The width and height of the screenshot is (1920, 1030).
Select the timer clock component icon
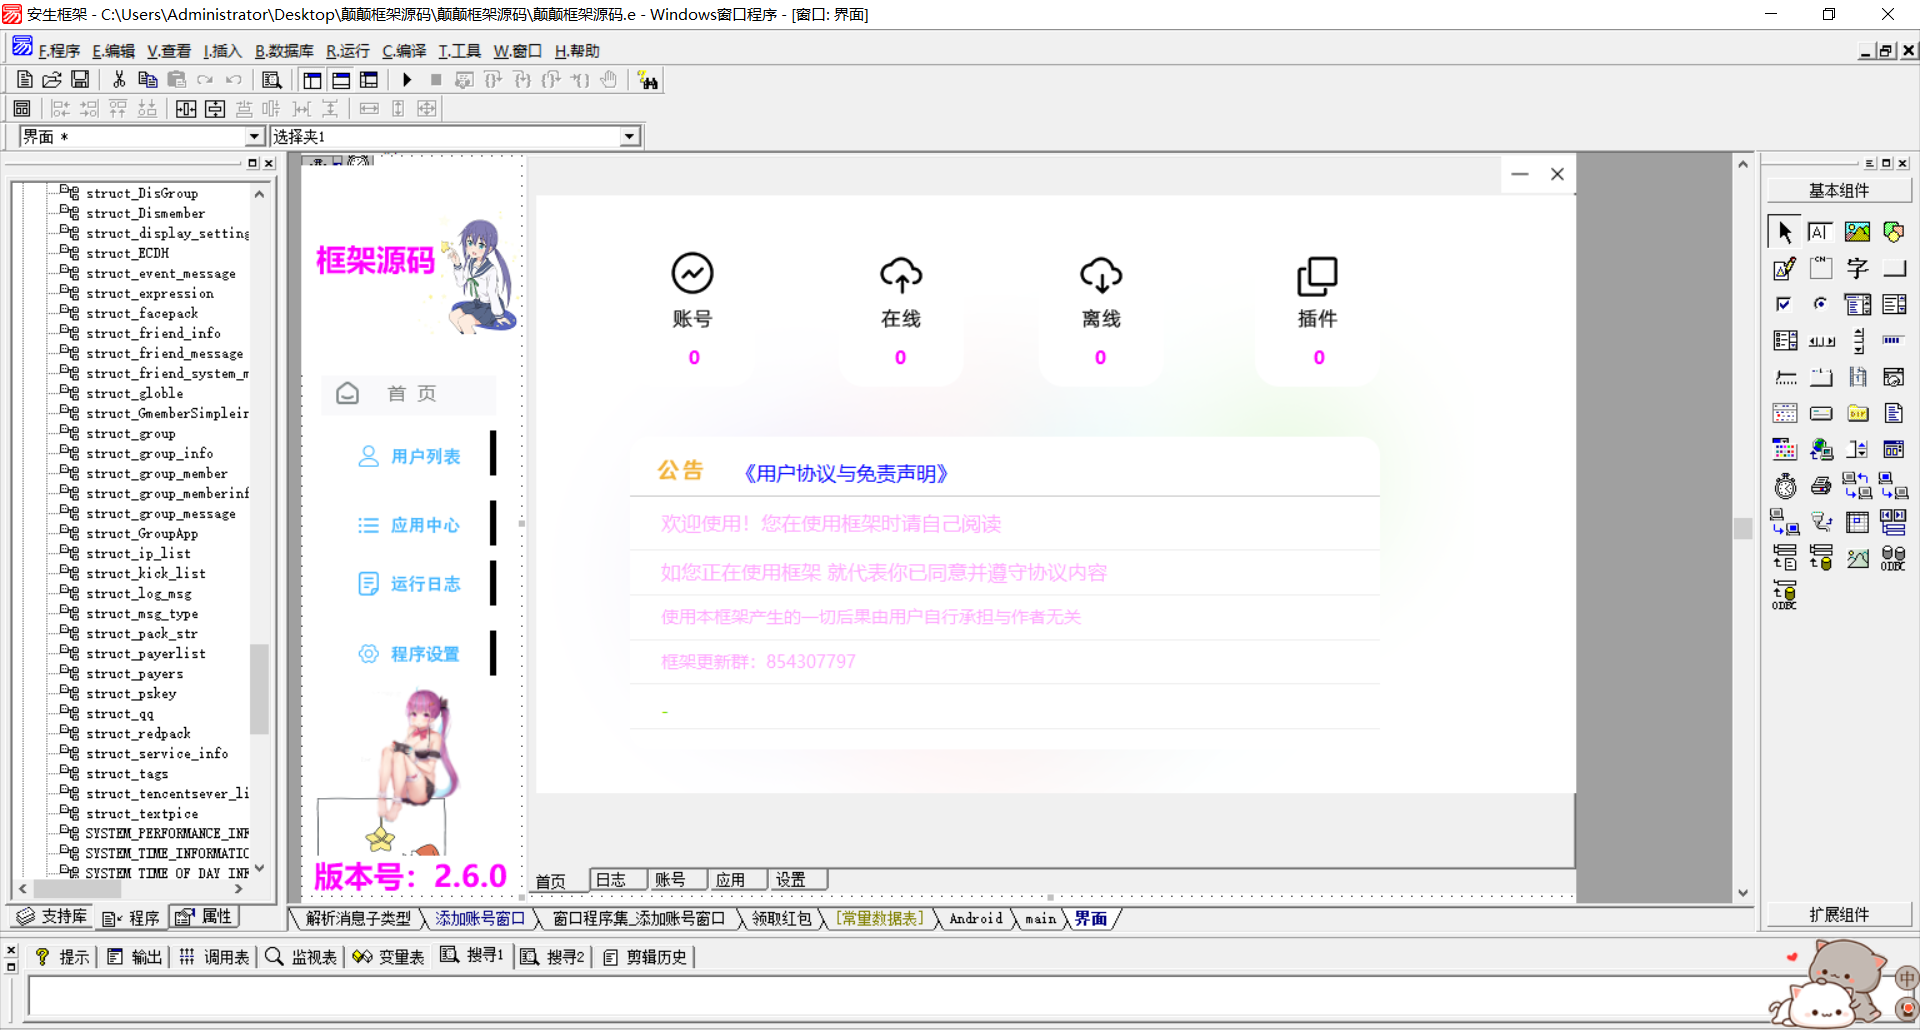(1784, 487)
